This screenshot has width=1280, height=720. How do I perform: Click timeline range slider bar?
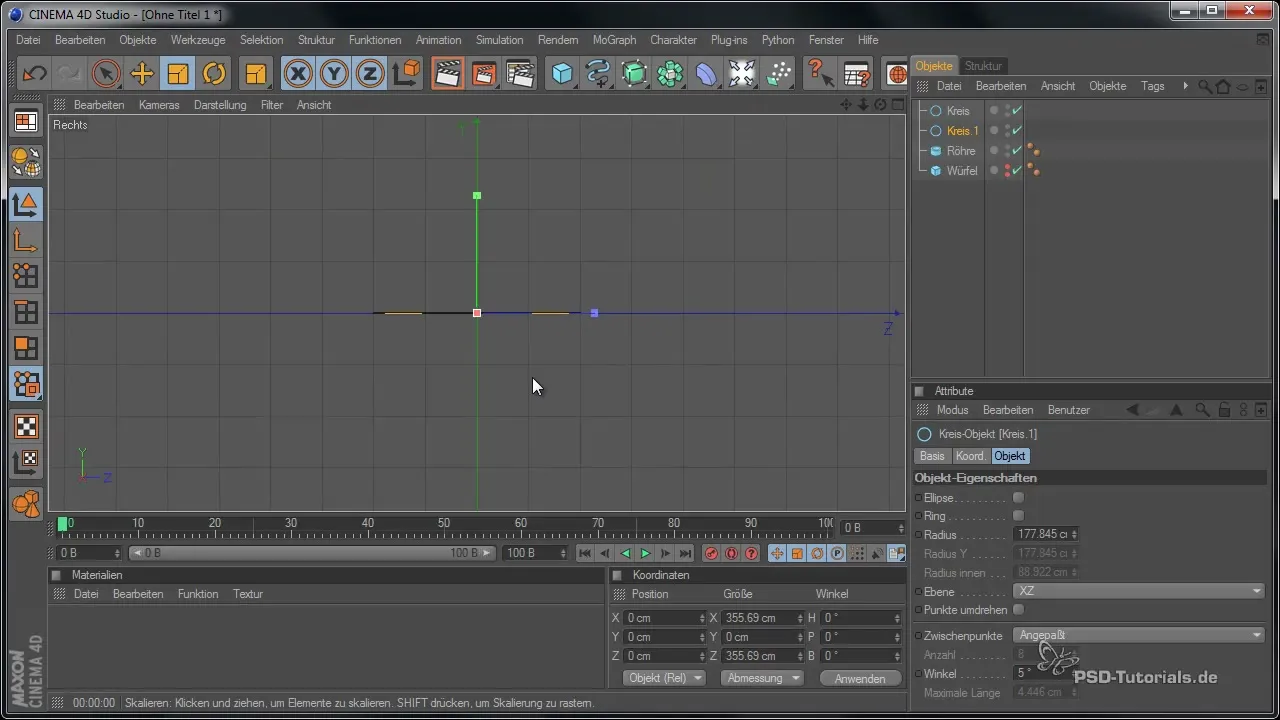(312, 553)
